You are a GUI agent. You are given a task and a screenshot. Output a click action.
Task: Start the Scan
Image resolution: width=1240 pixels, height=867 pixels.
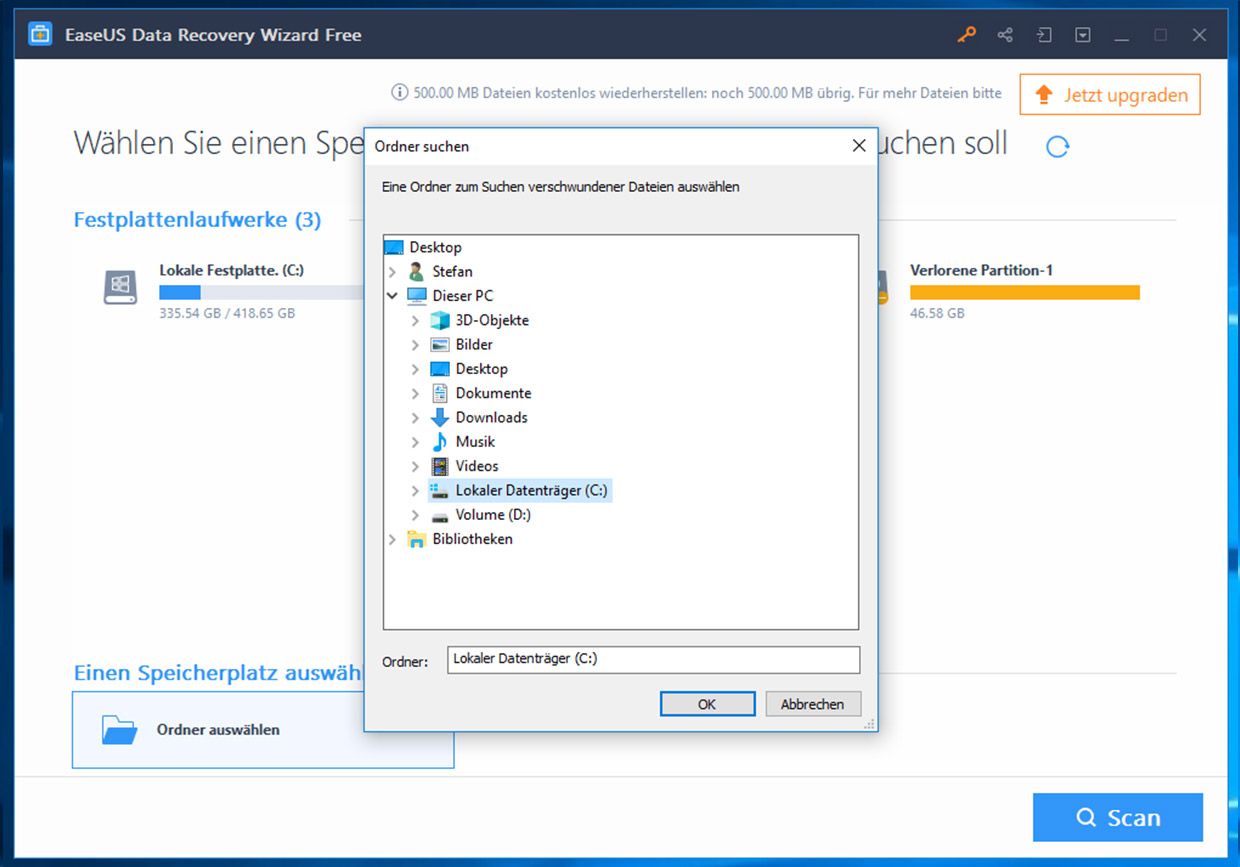(1118, 818)
